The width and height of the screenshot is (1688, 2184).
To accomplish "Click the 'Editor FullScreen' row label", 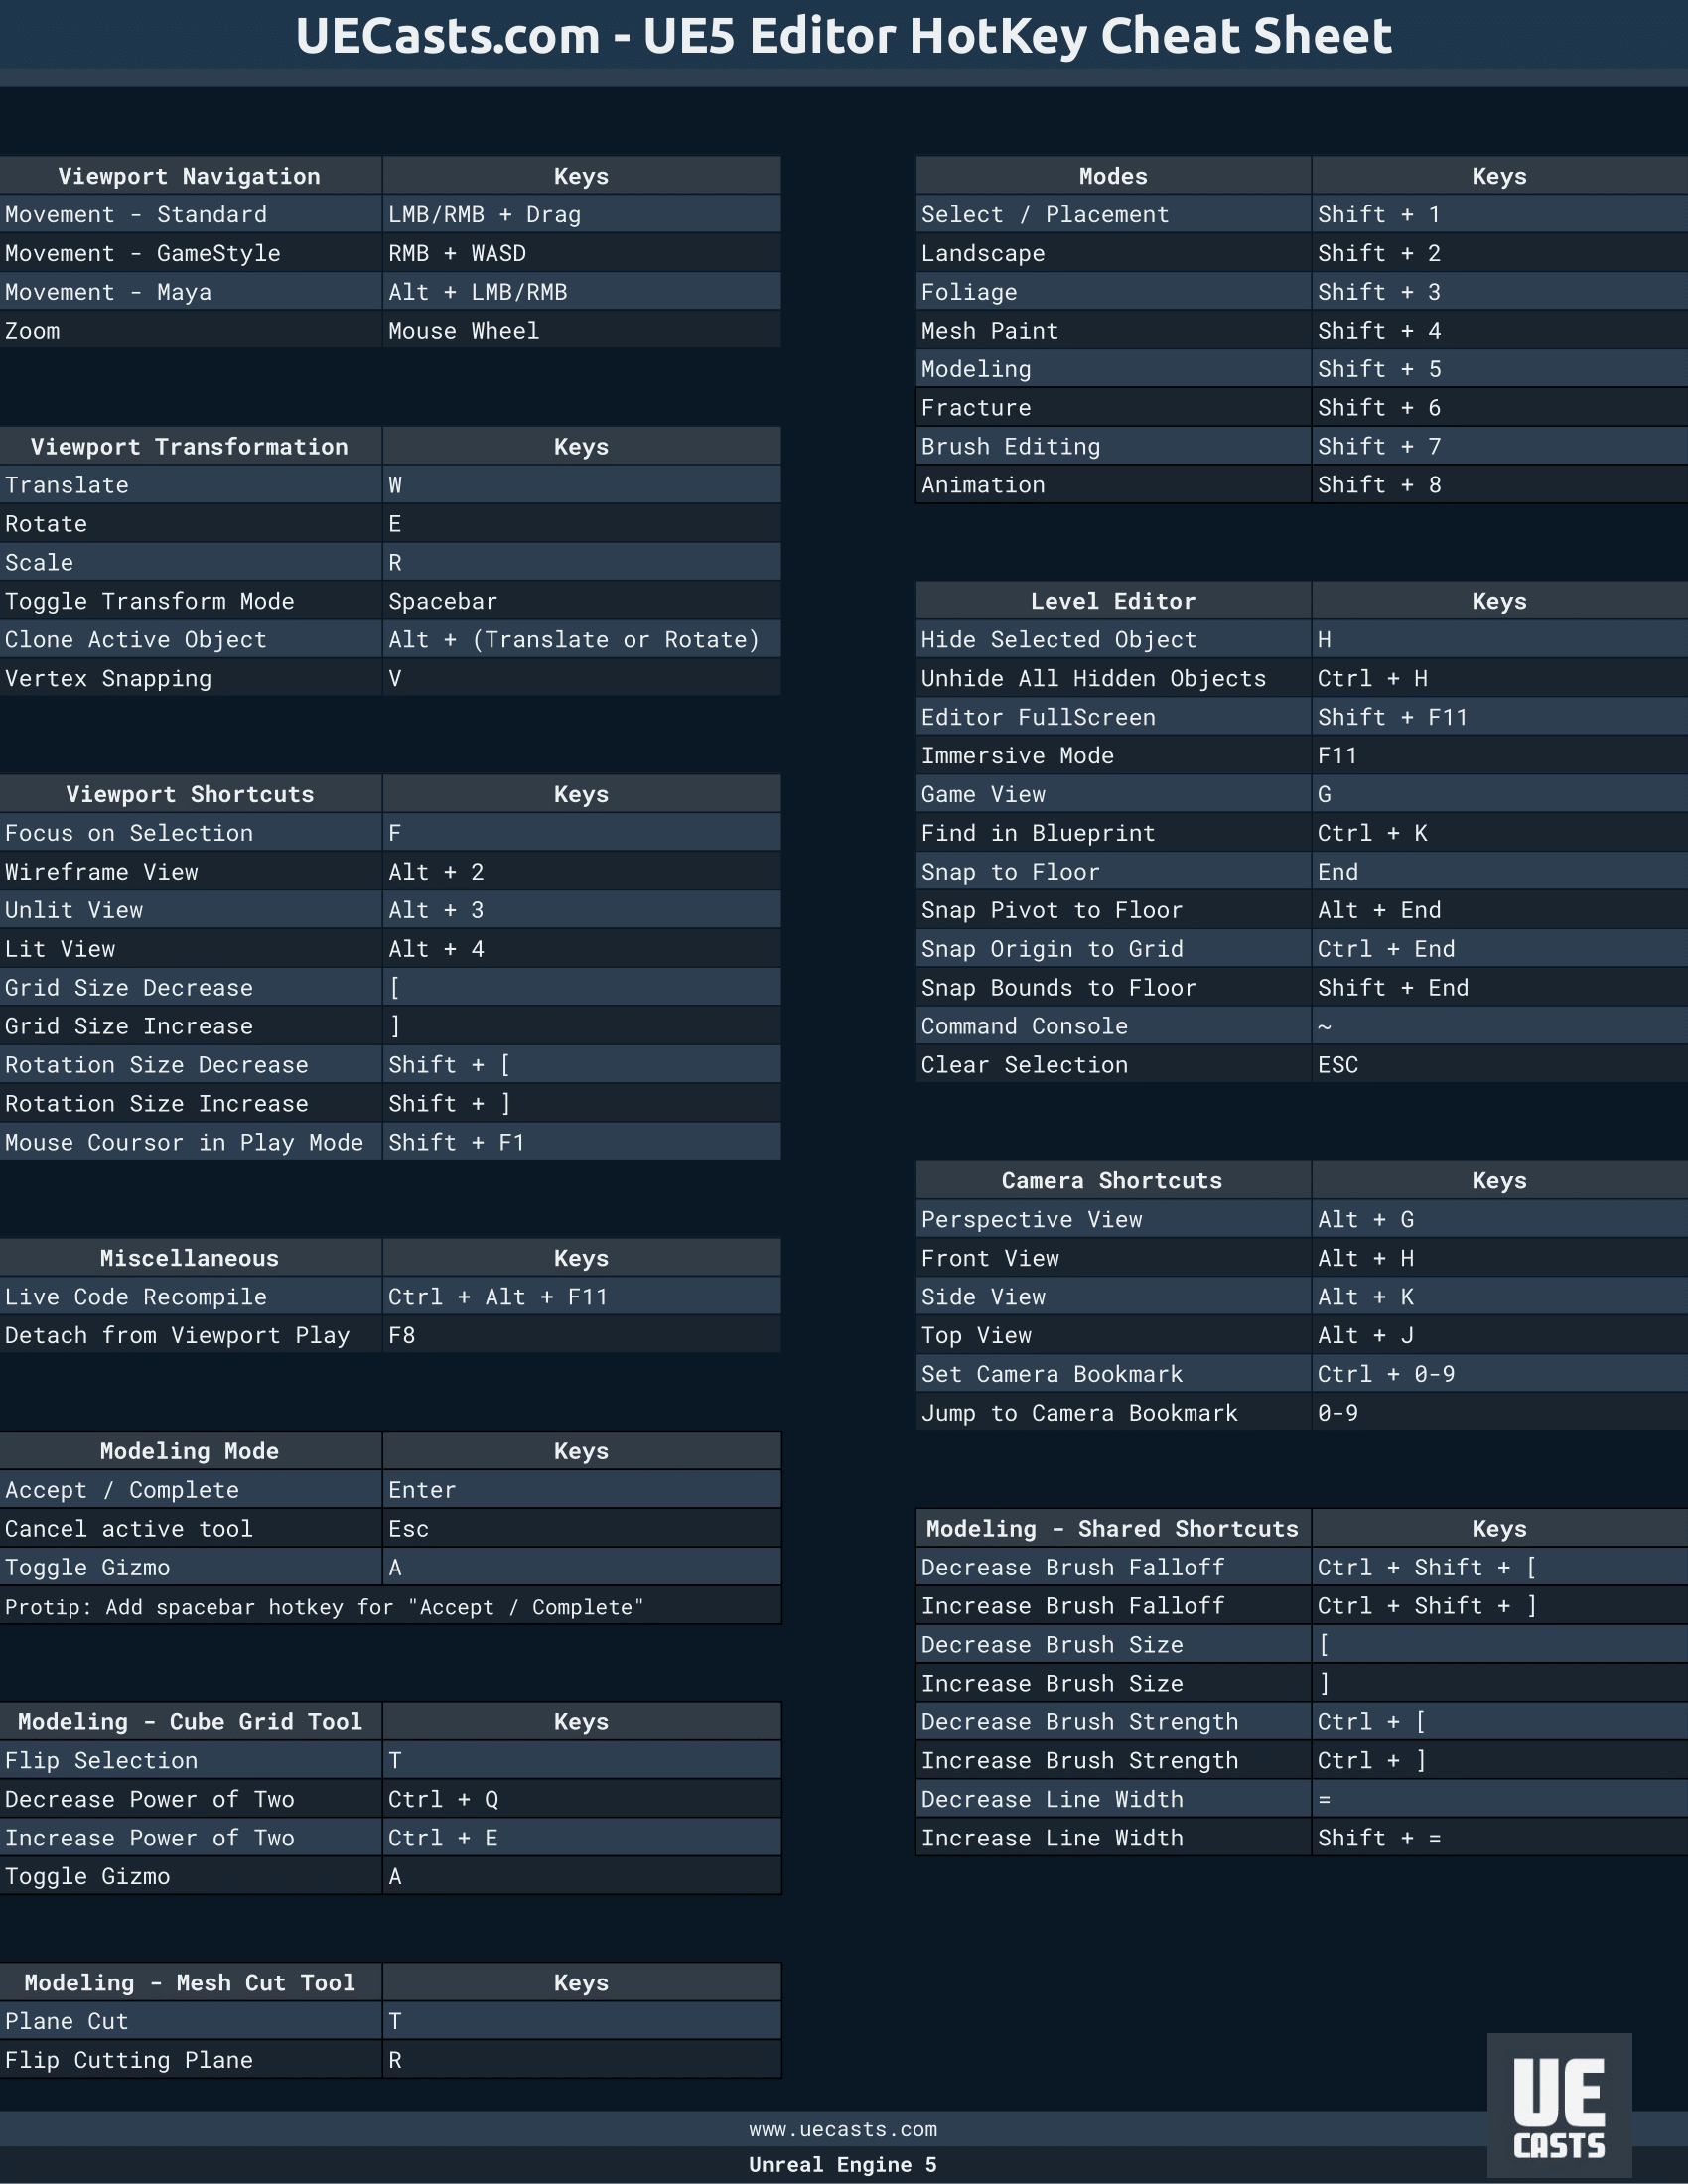I will (x=1113, y=717).
